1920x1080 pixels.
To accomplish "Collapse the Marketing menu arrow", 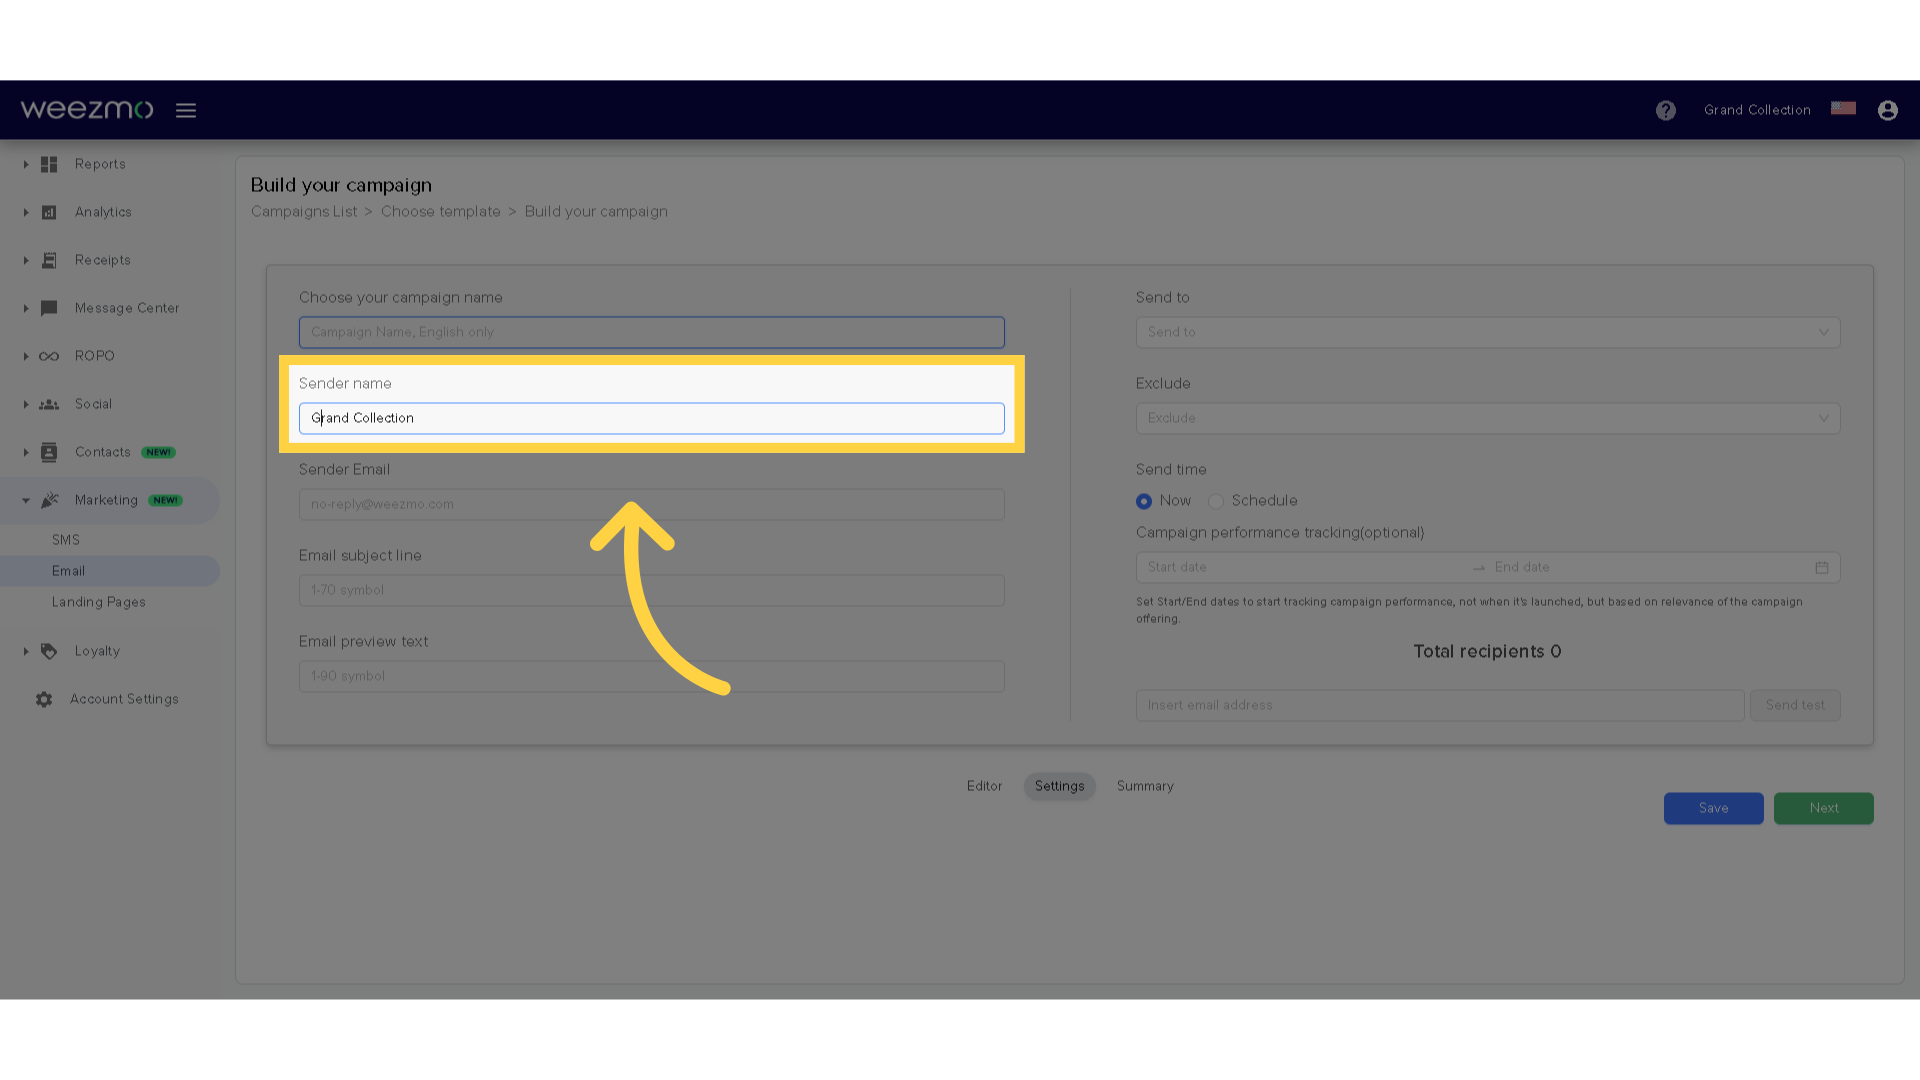I will (26, 500).
